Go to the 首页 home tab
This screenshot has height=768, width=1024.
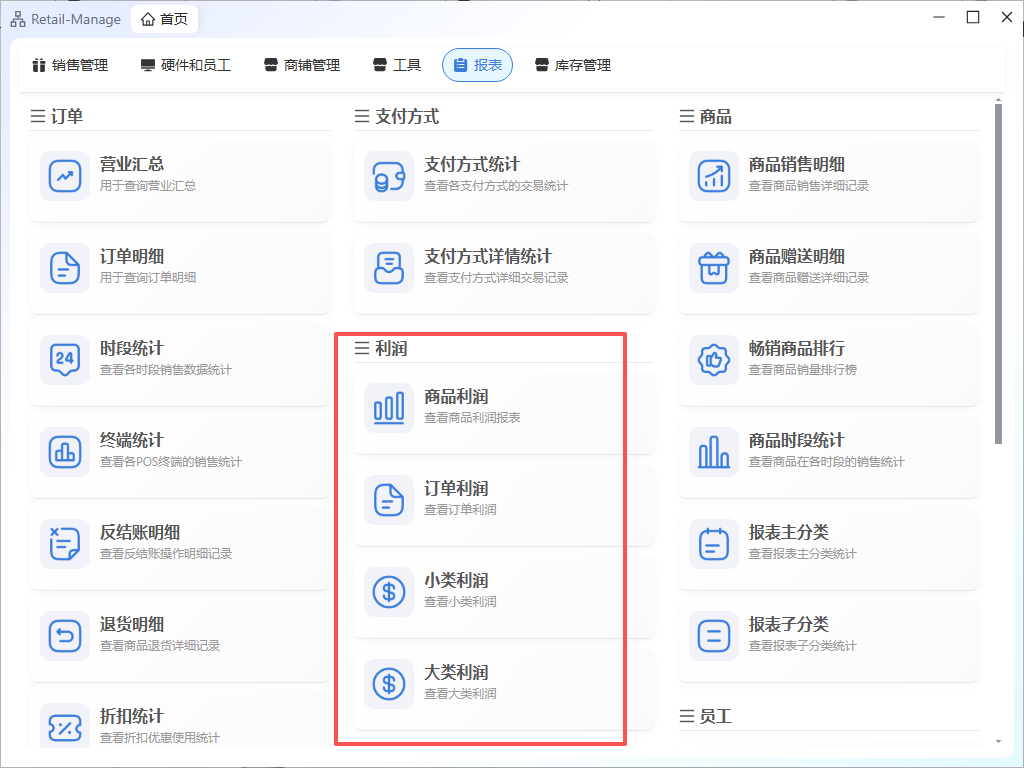coord(165,19)
